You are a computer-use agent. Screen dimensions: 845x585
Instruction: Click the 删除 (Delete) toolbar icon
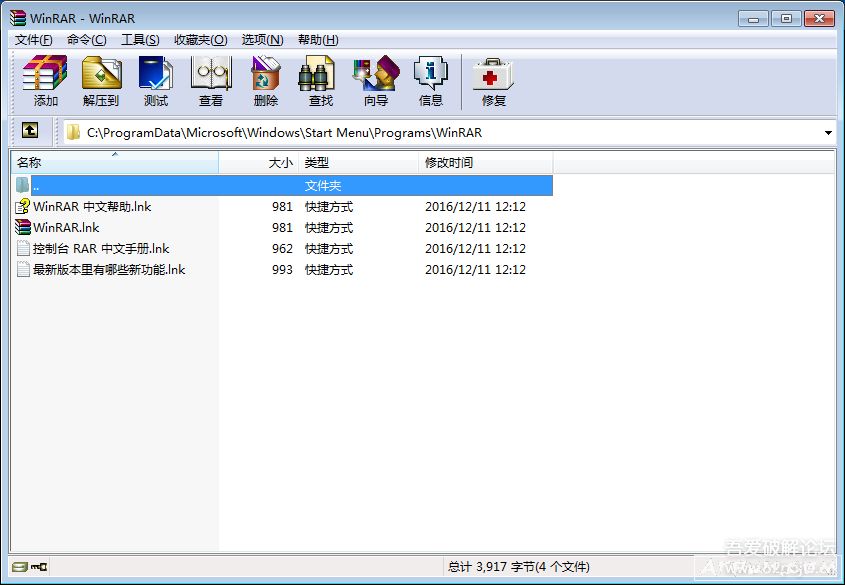point(266,73)
